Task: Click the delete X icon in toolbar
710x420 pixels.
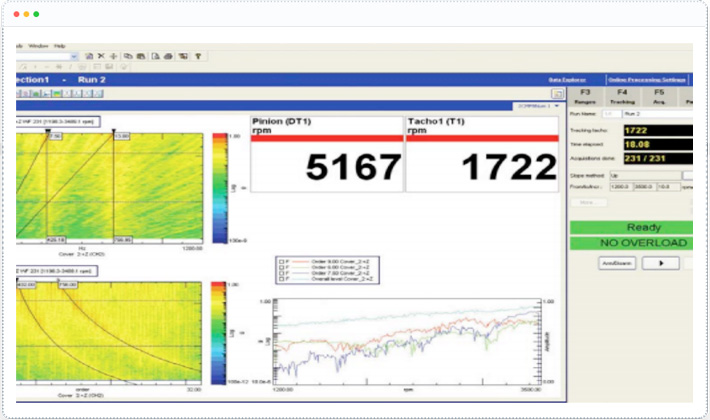Action: (x=101, y=56)
